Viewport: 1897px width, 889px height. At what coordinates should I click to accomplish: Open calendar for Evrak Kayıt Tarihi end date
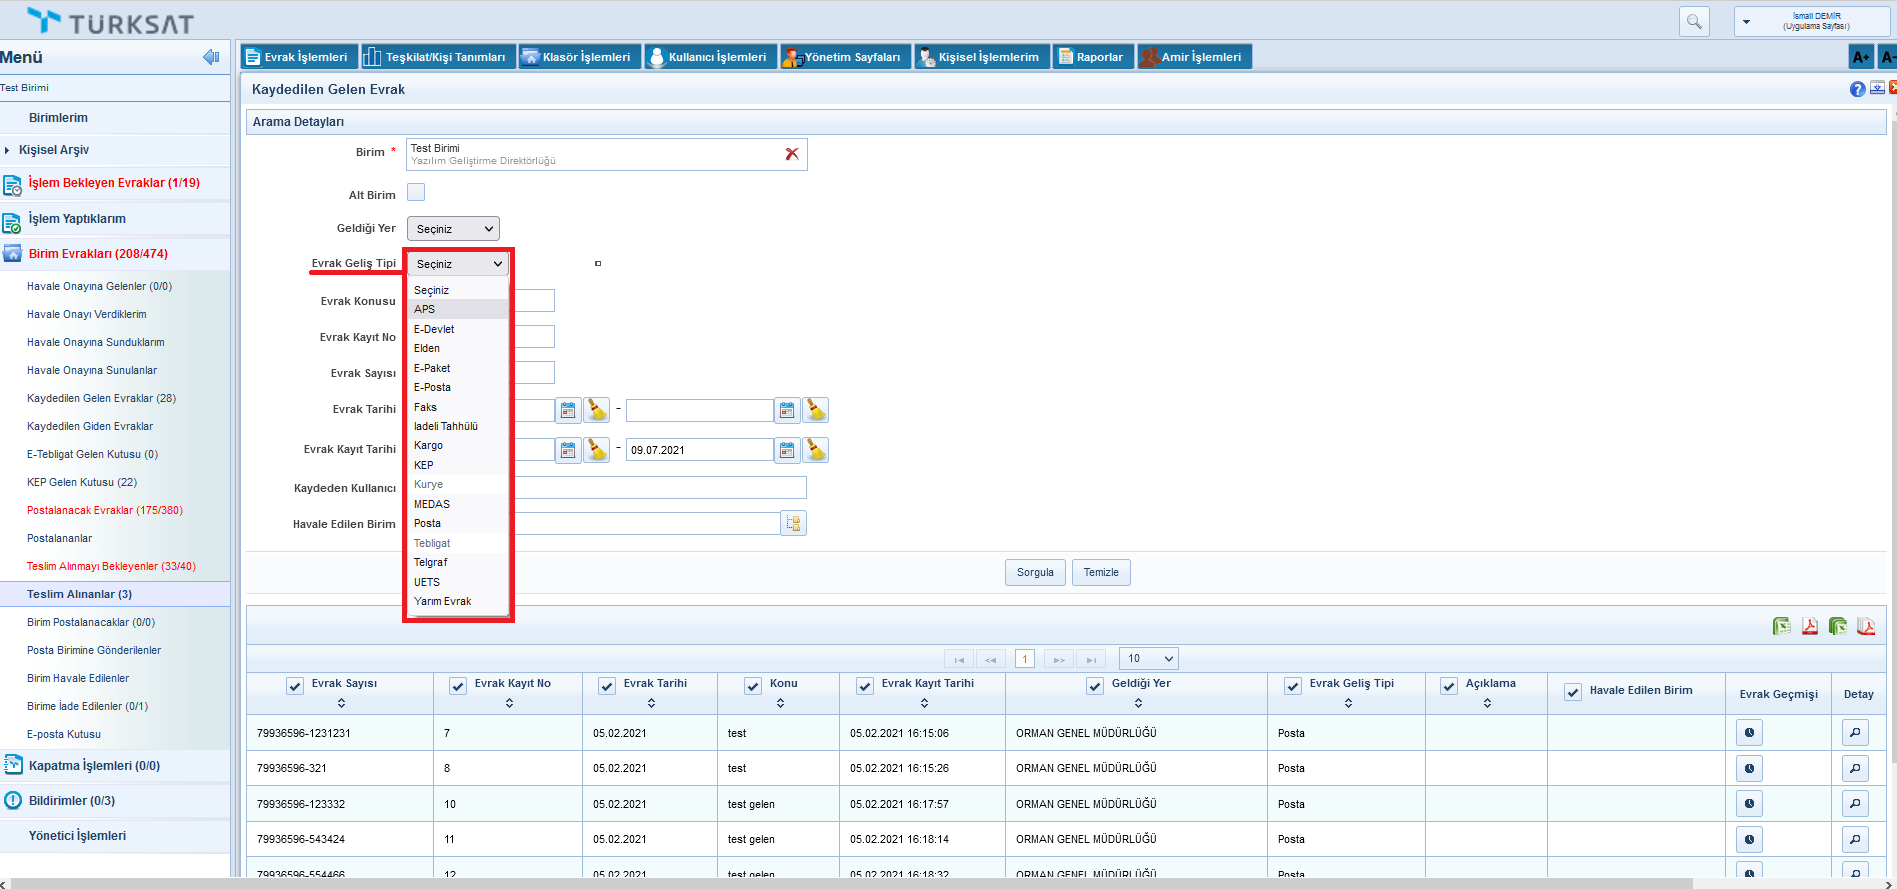[x=788, y=450]
